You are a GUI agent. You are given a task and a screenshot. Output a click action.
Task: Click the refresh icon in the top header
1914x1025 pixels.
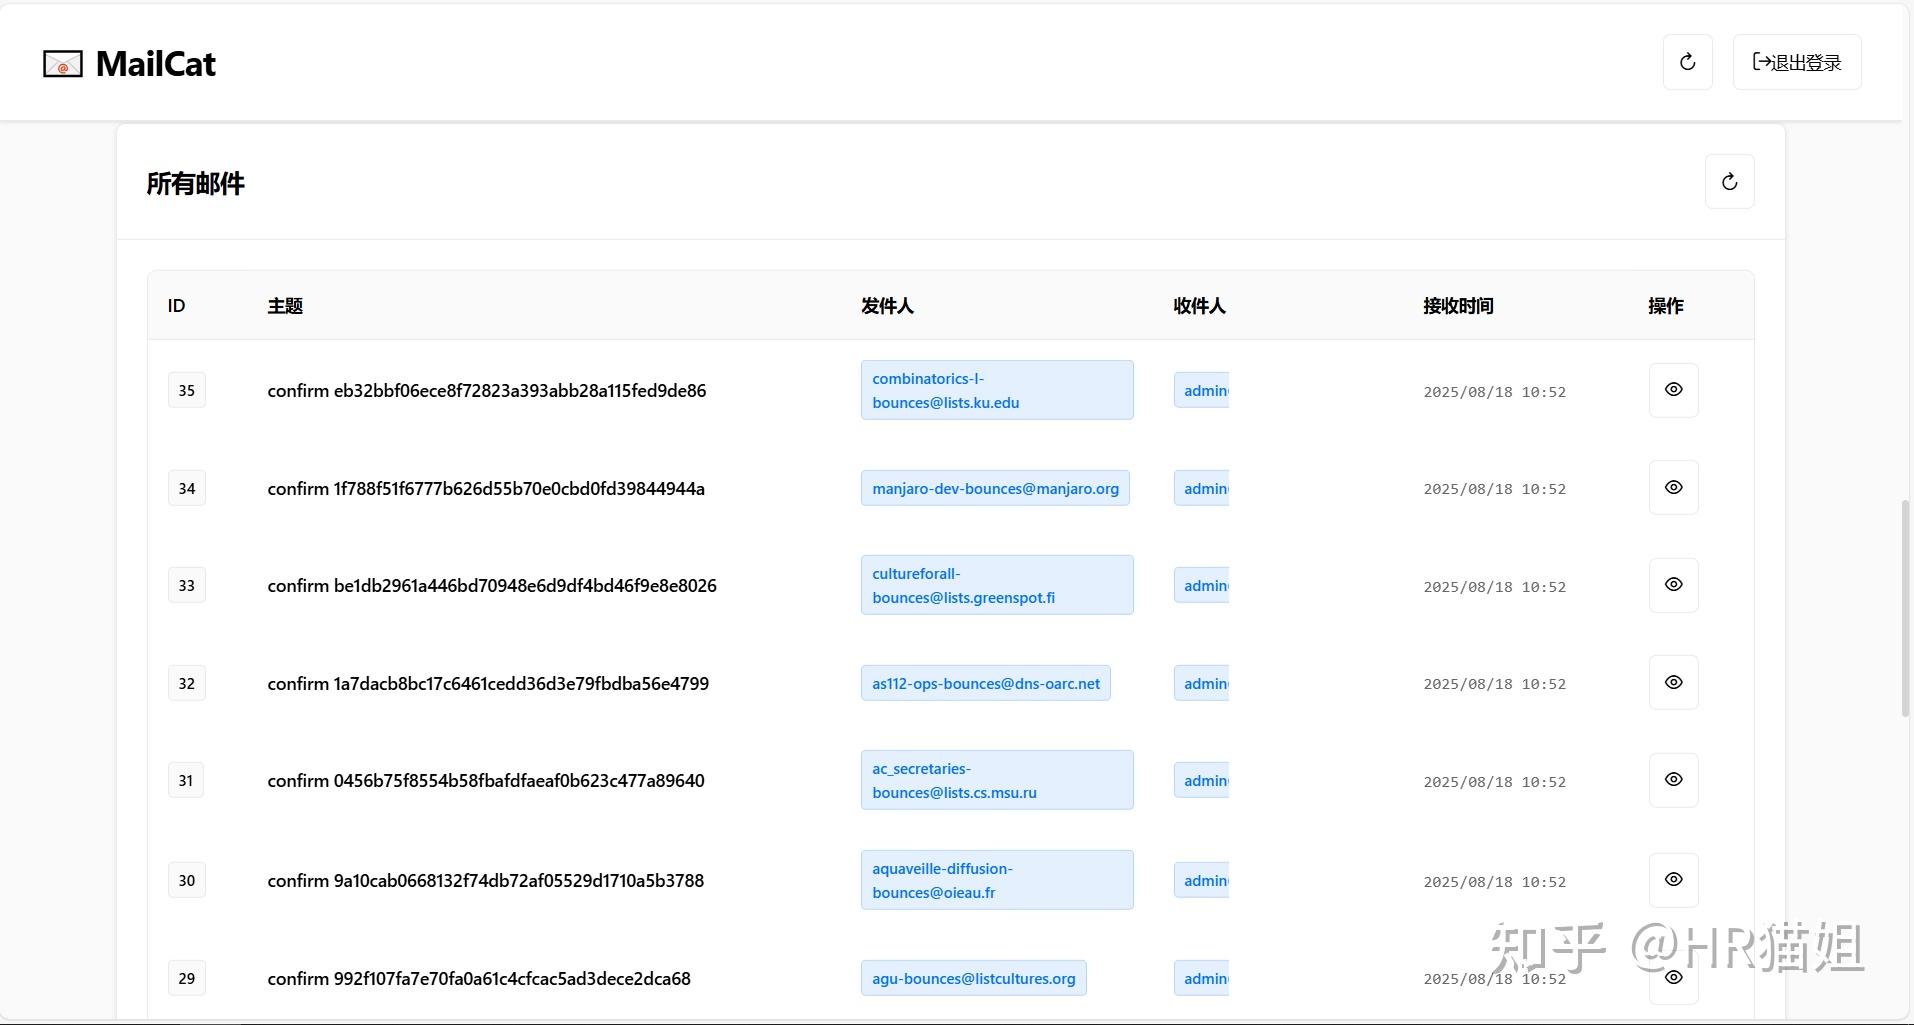tap(1688, 62)
